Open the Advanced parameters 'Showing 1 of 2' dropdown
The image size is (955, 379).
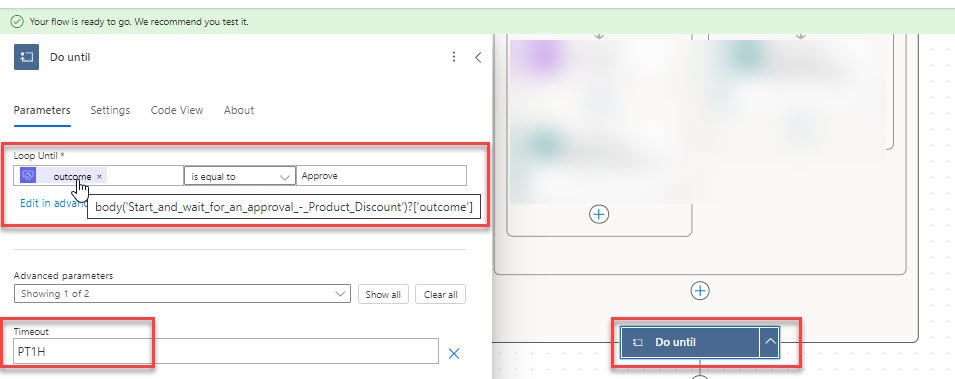coord(182,294)
